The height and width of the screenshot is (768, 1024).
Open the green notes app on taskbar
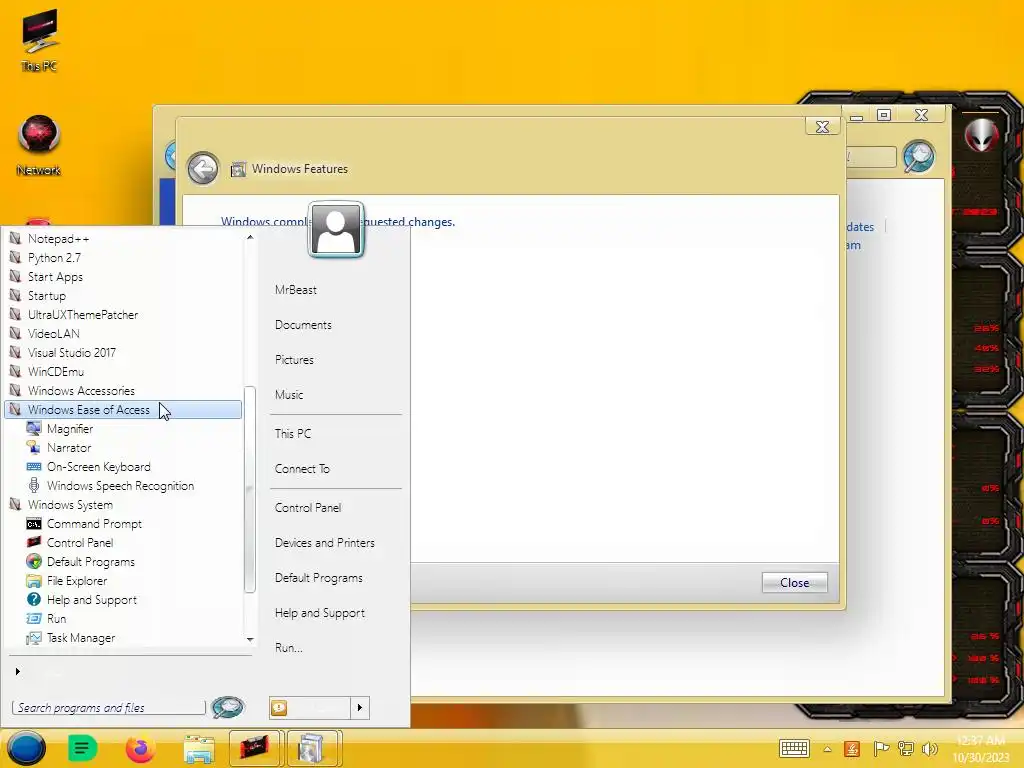tap(82, 748)
